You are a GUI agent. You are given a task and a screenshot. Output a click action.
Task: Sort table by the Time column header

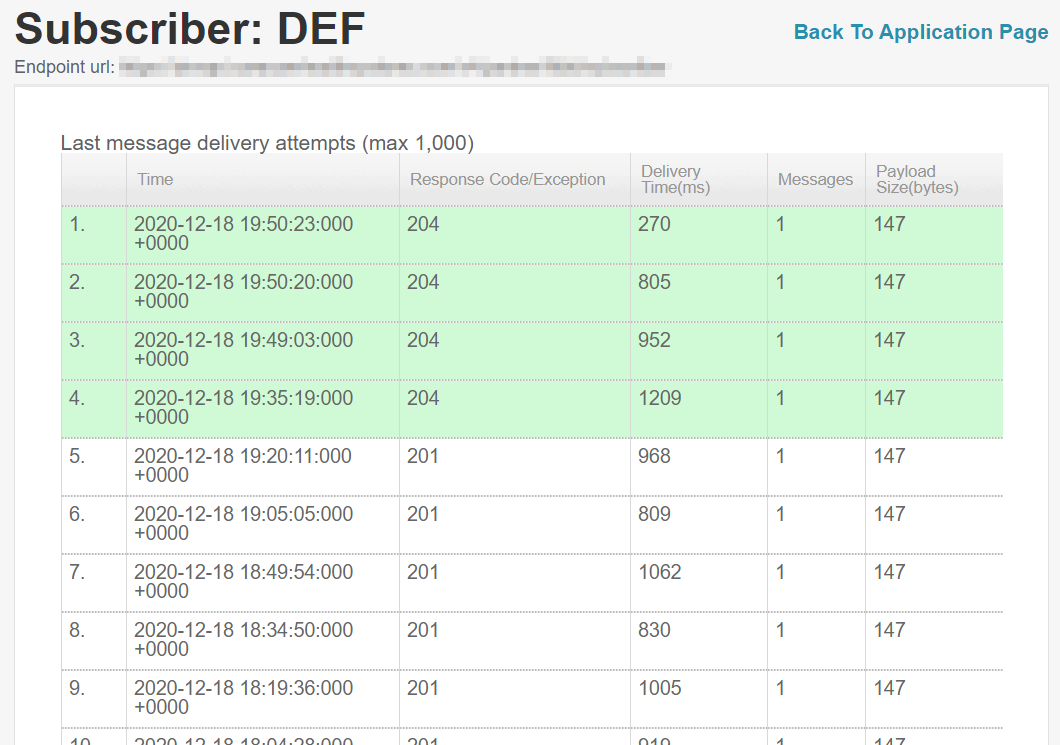click(x=155, y=178)
